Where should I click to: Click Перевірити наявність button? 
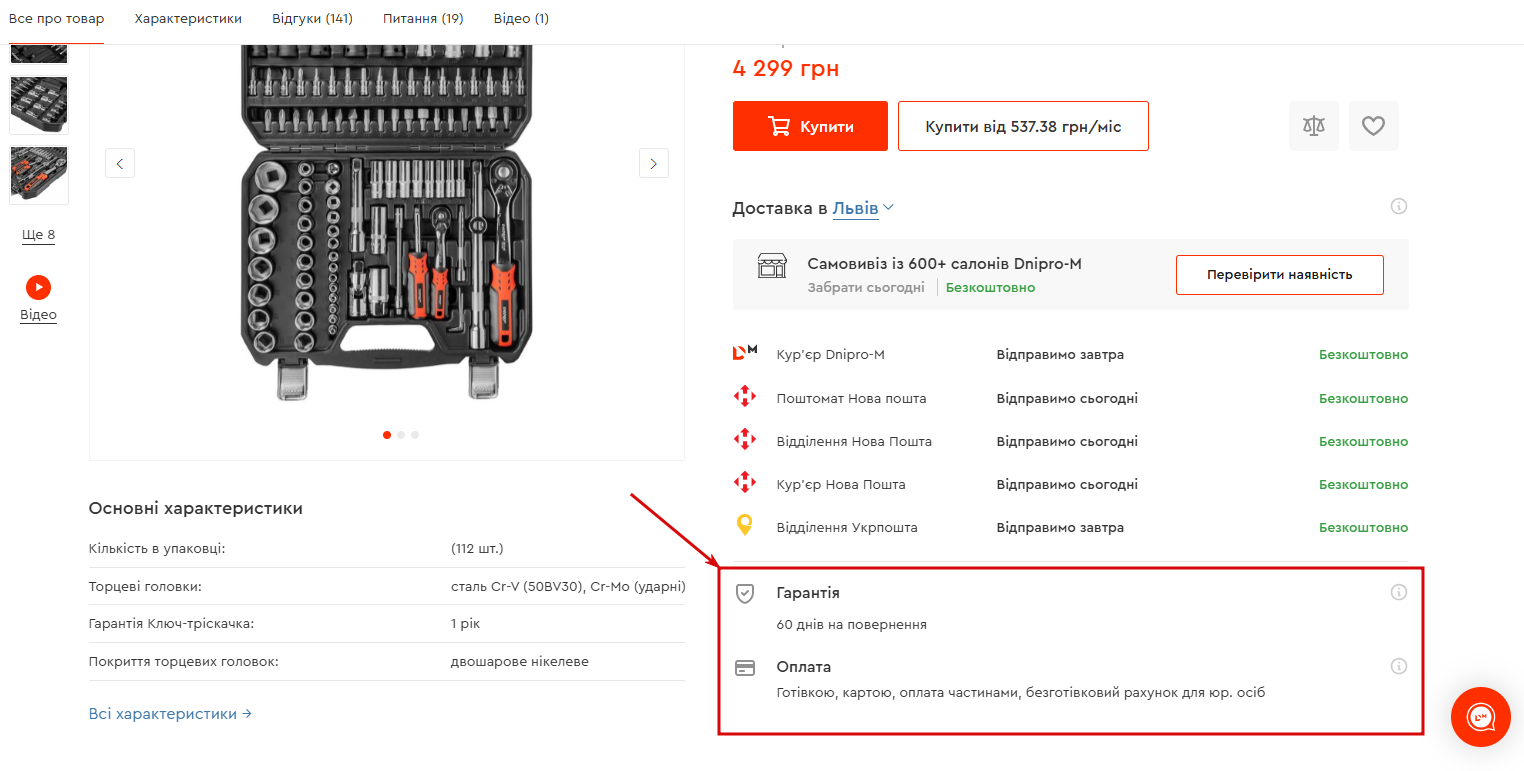pyautogui.click(x=1279, y=275)
